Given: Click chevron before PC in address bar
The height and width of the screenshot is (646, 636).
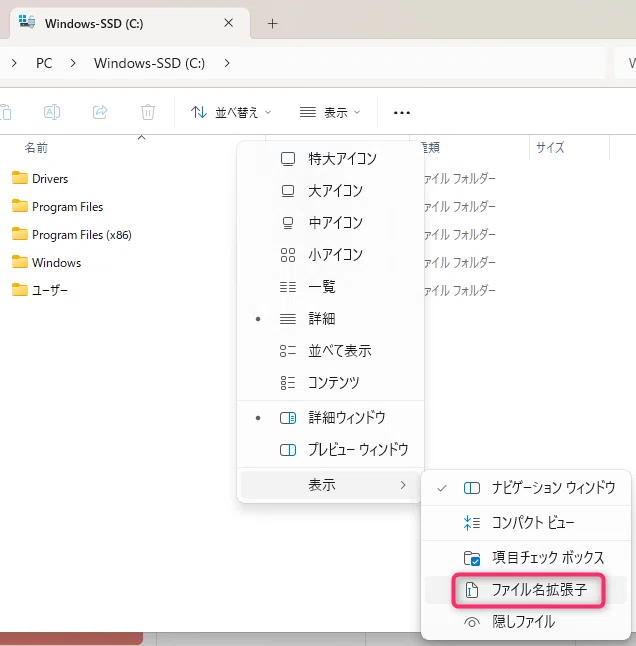Looking at the screenshot, I should (x=14, y=63).
